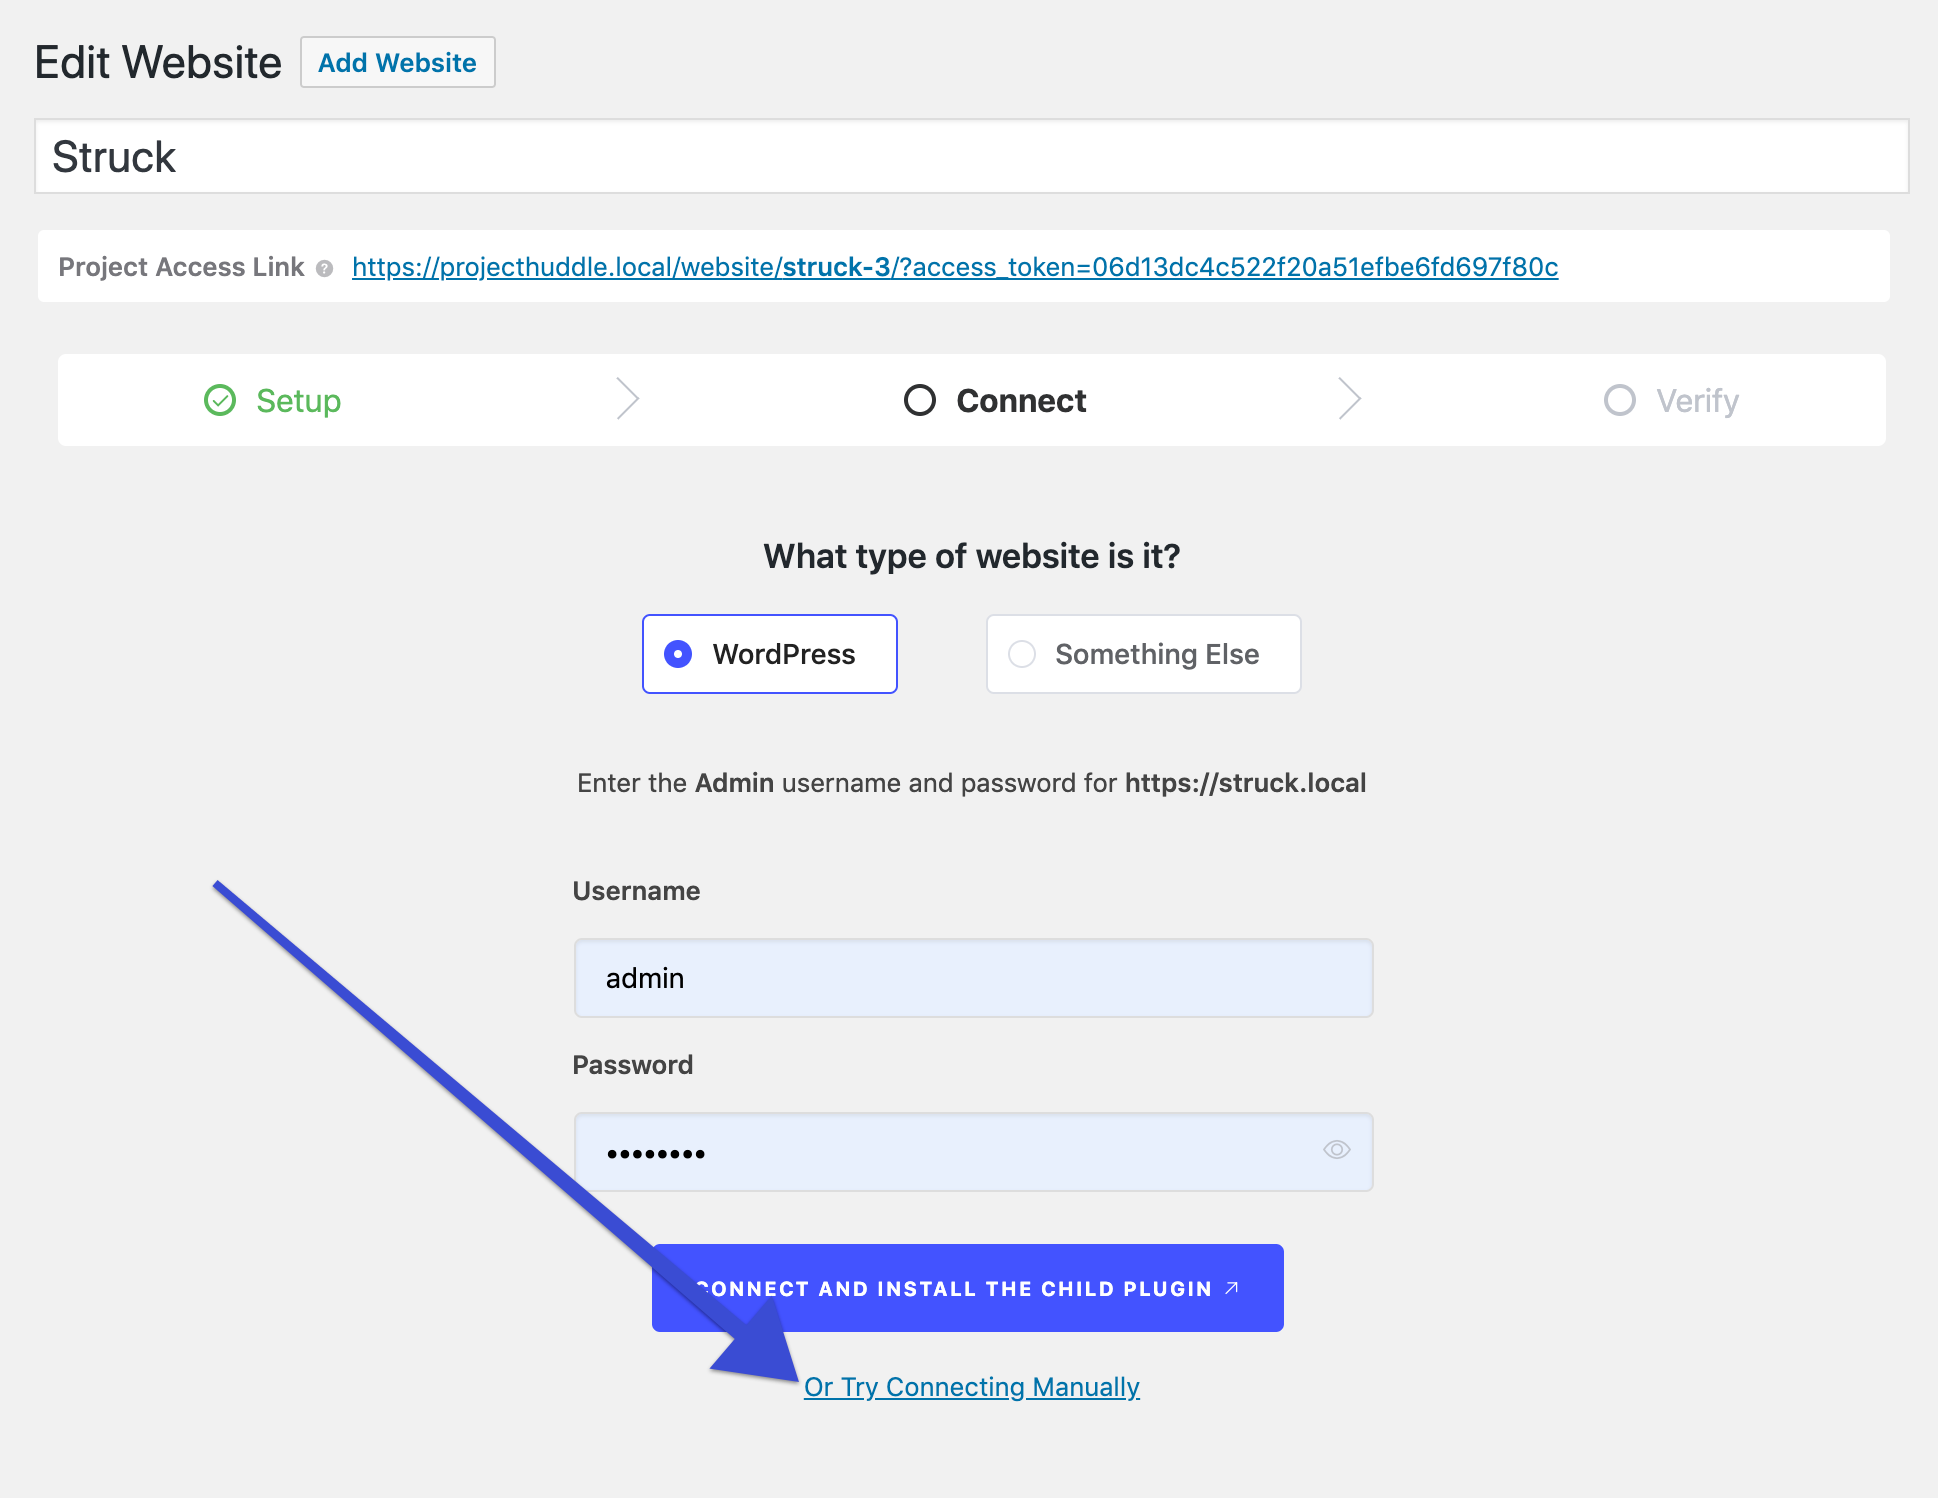The width and height of the screenshot is (1938, 1498).
Task: Go to the Verify step
Action: coord(1697,401)
